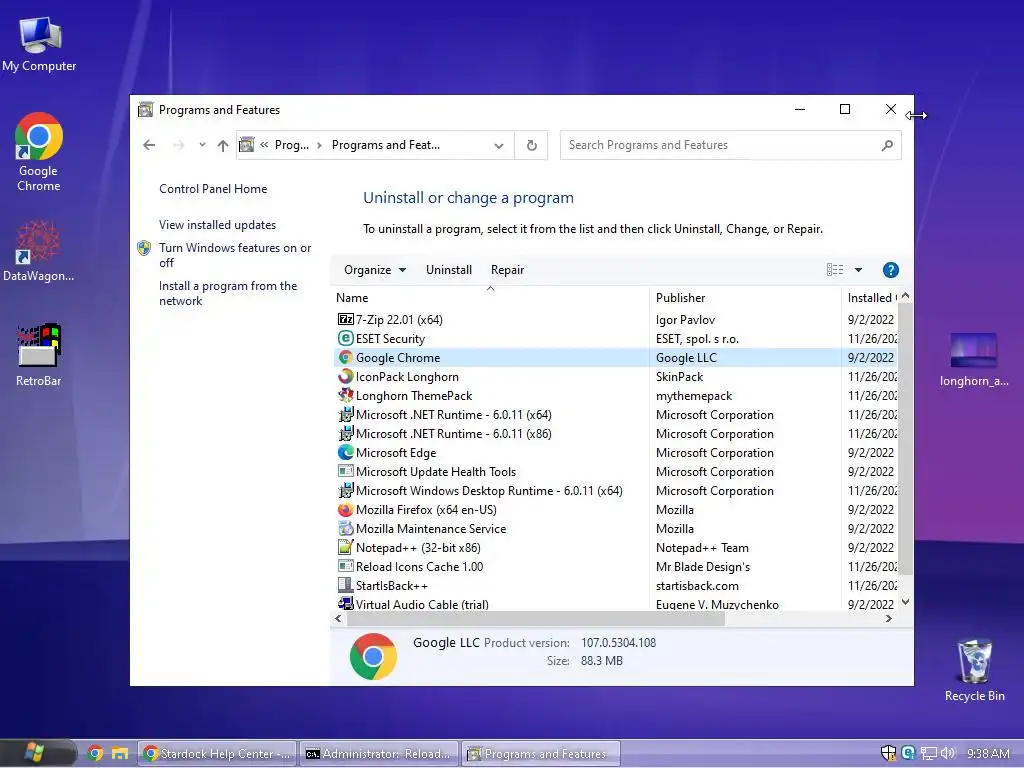Refresh the Programs and Features view
Screen dimensions: 1024x768
pyautogui.click(x=532, y=145)
